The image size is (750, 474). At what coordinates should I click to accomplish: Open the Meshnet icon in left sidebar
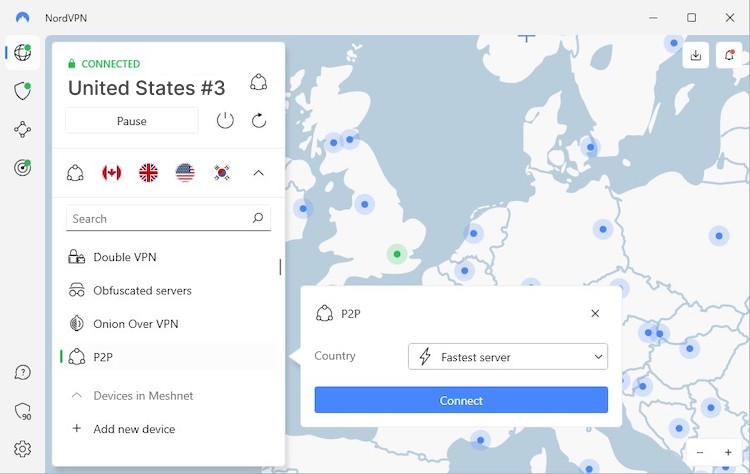(22, 129)
